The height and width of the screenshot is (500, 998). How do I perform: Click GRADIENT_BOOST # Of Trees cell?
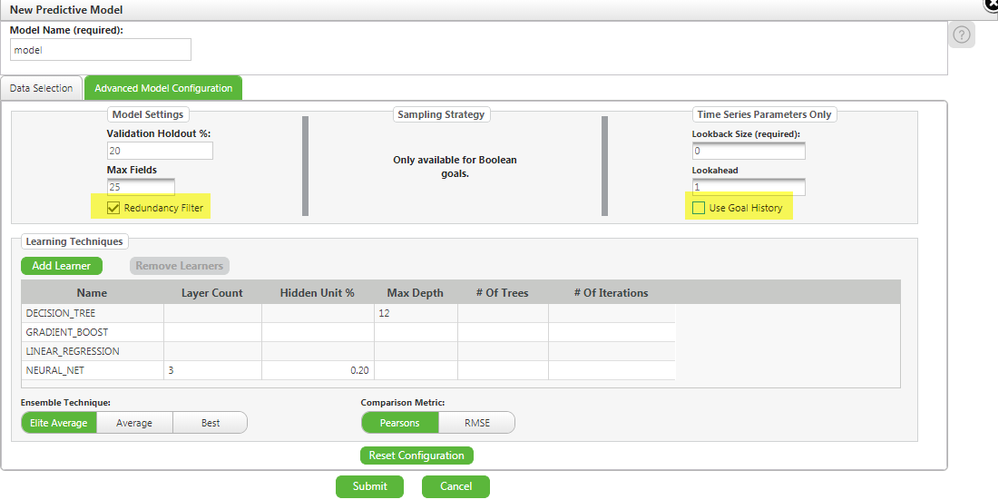pyautogui.click(x=503, y=332)
